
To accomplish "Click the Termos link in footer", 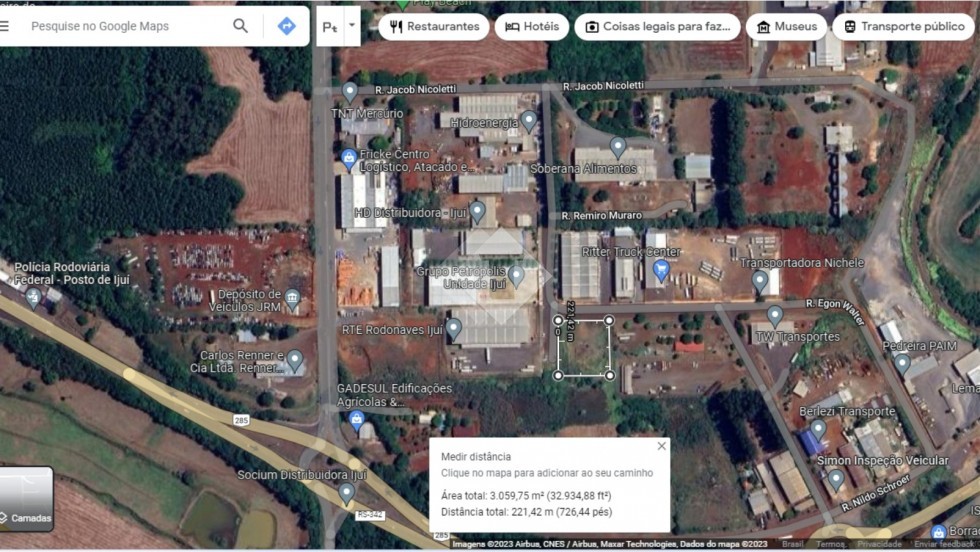I will [831, 544].
